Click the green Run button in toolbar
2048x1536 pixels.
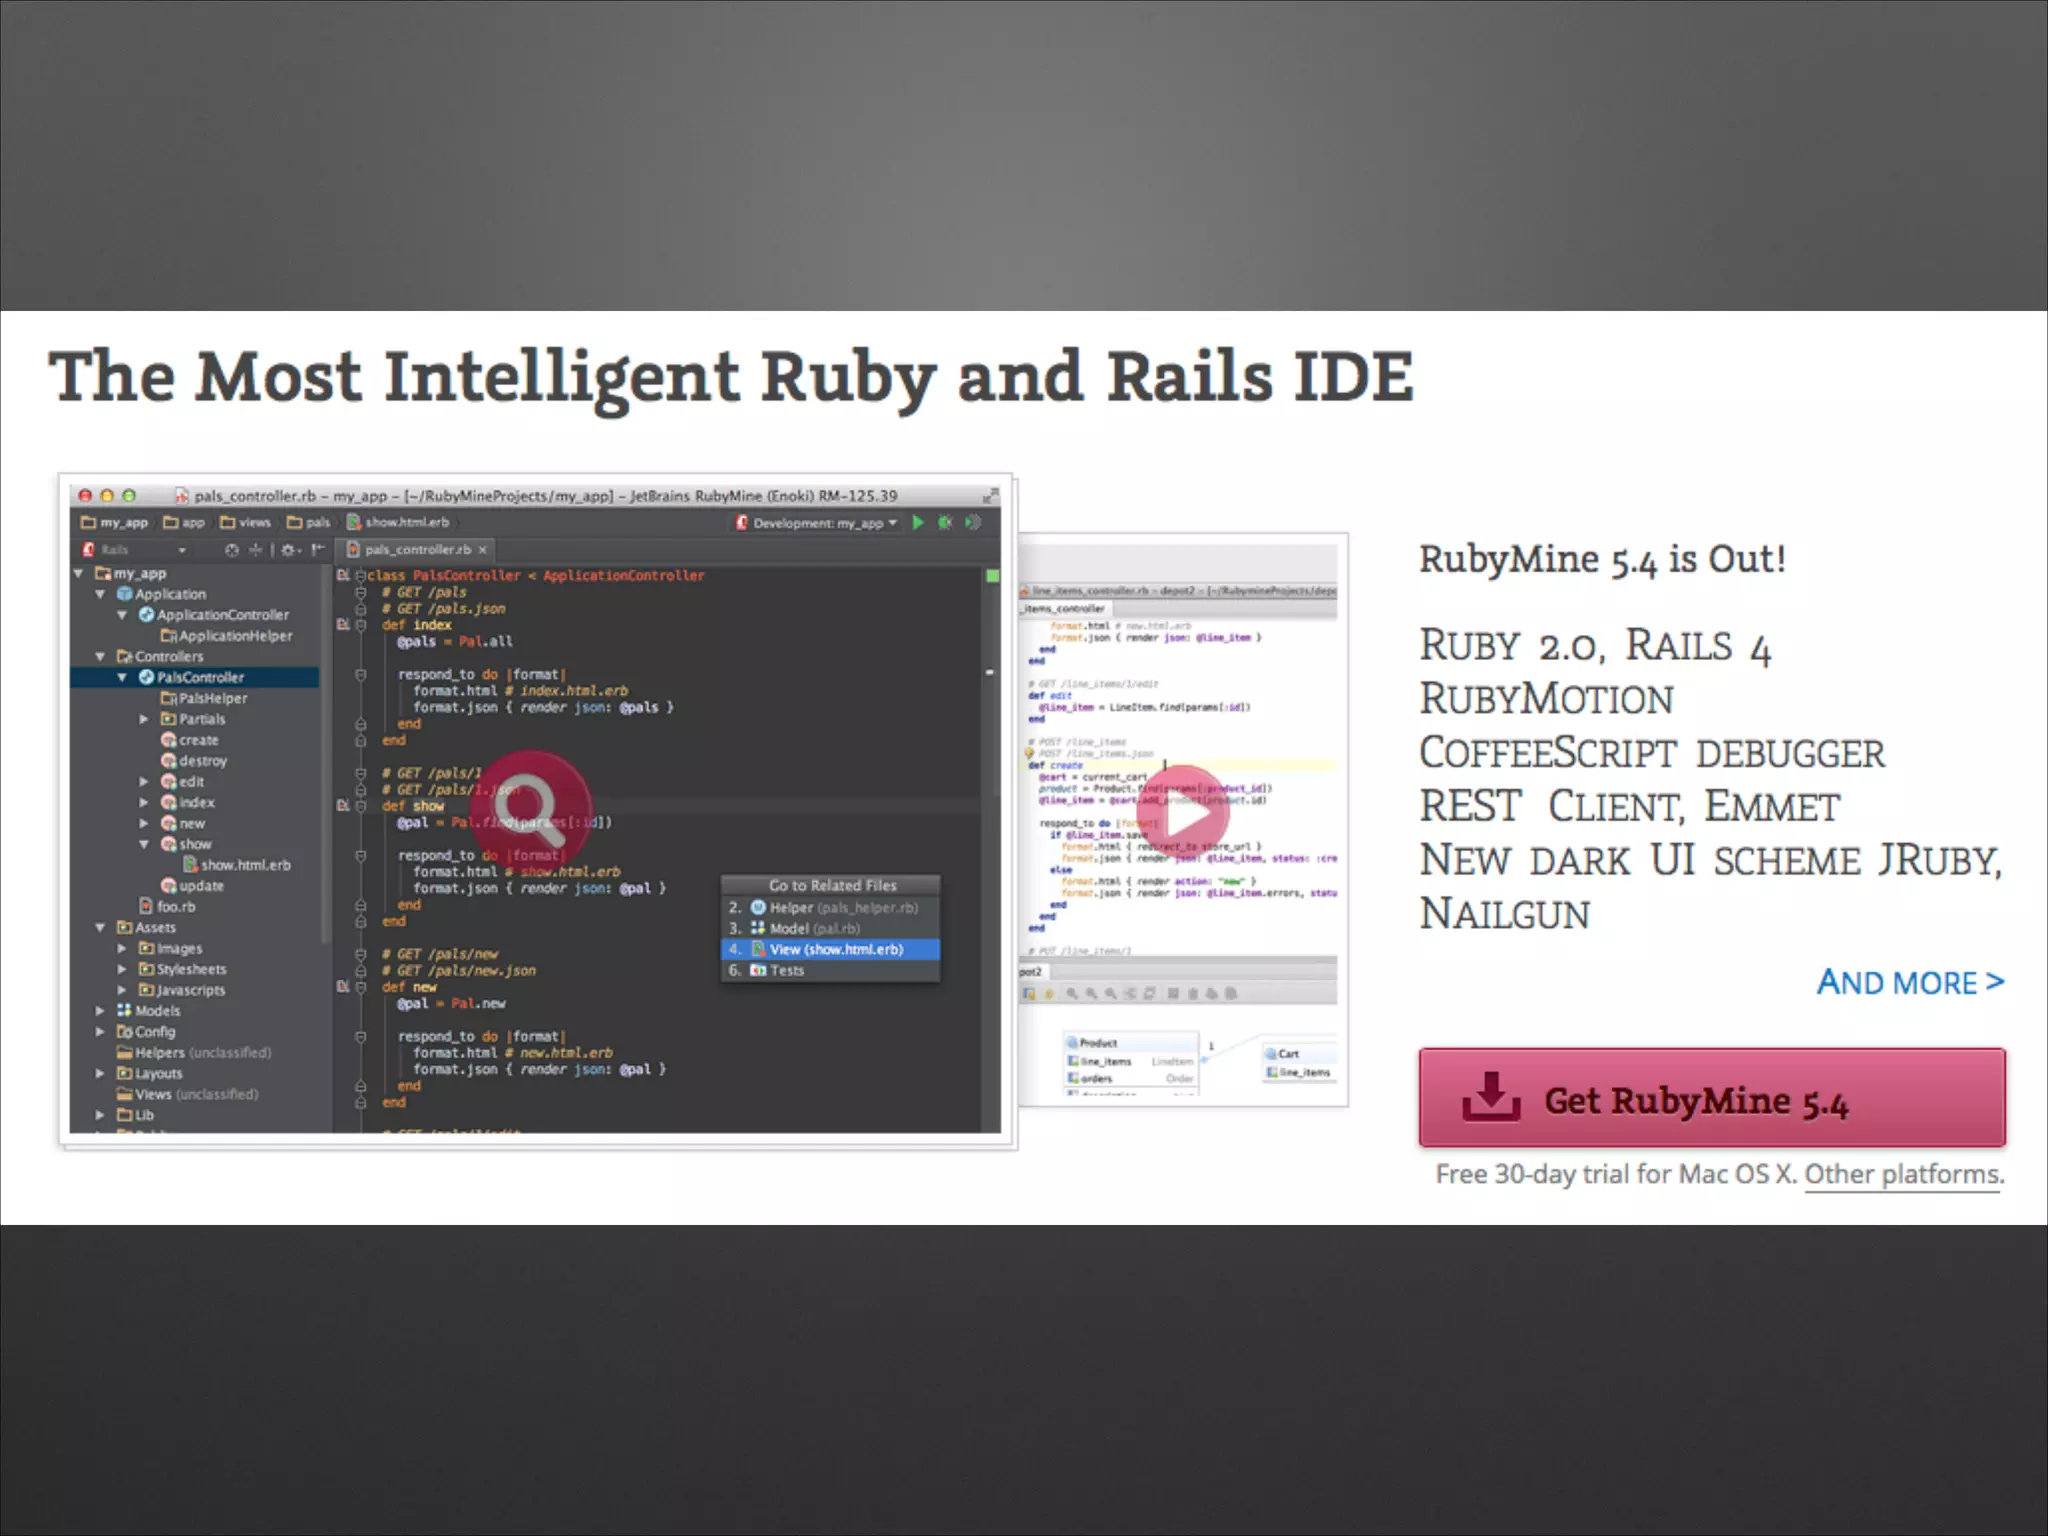point(918,522)
